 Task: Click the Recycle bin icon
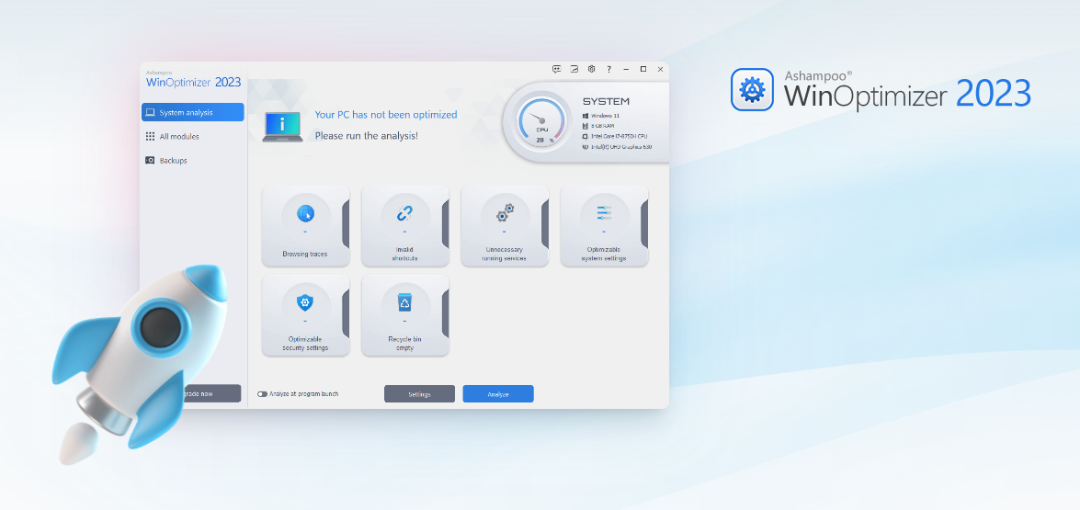tap(404, 302)
